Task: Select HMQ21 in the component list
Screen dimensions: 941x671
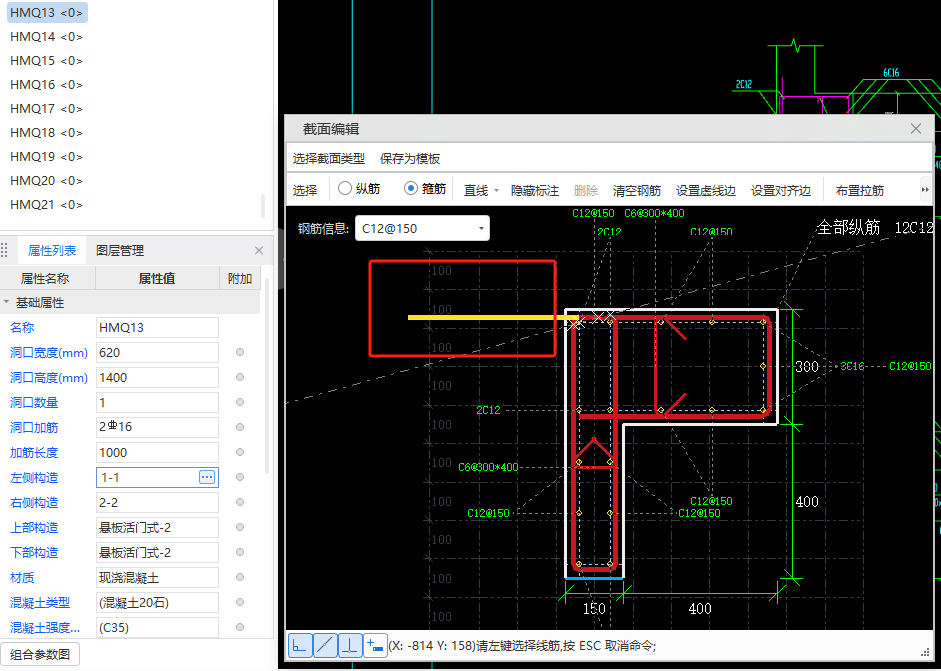Action: tap(47, 205)
